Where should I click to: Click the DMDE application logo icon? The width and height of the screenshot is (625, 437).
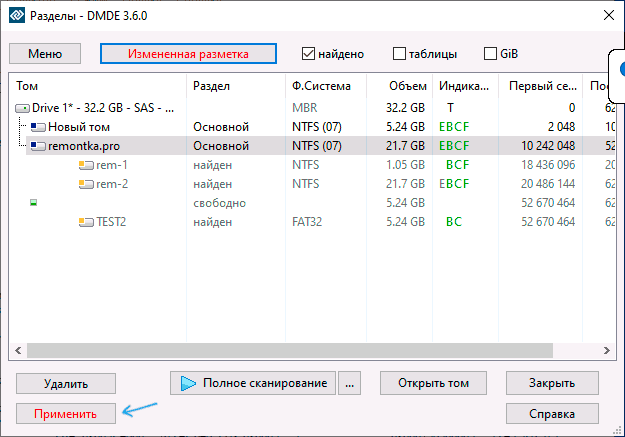(17, 16)
